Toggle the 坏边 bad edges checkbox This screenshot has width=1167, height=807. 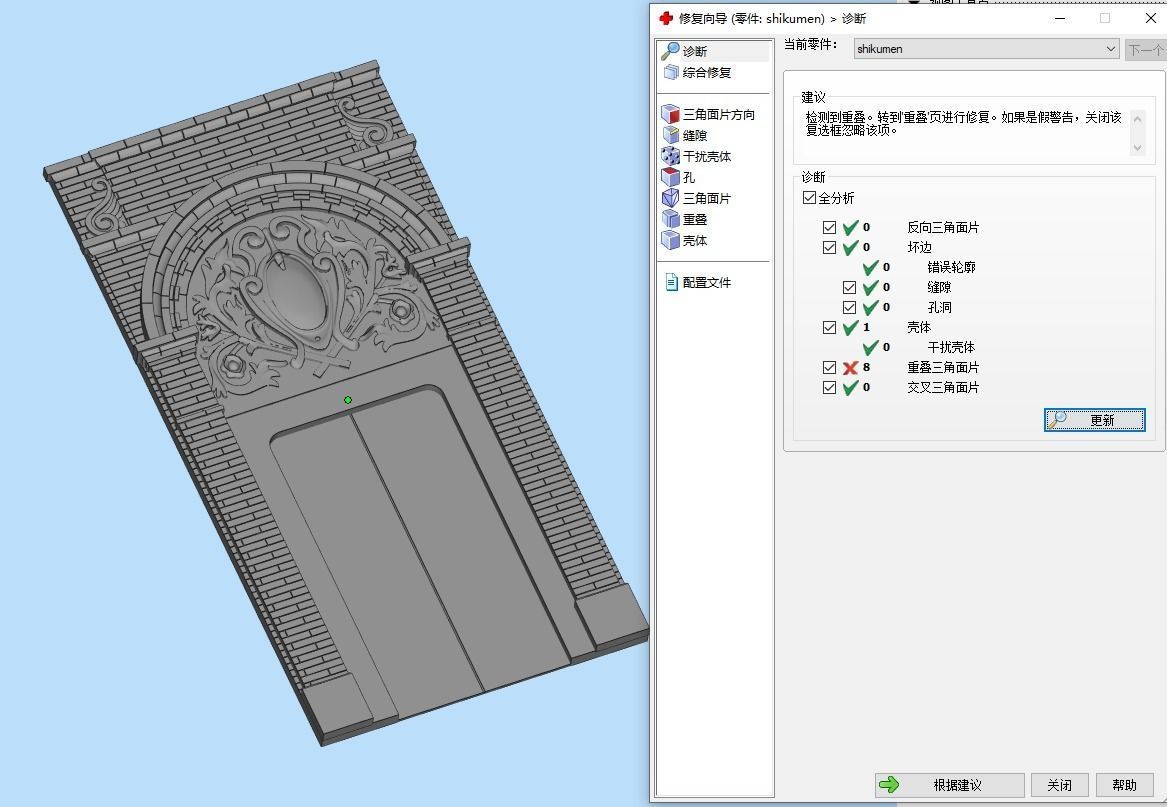tap(830, 247)
